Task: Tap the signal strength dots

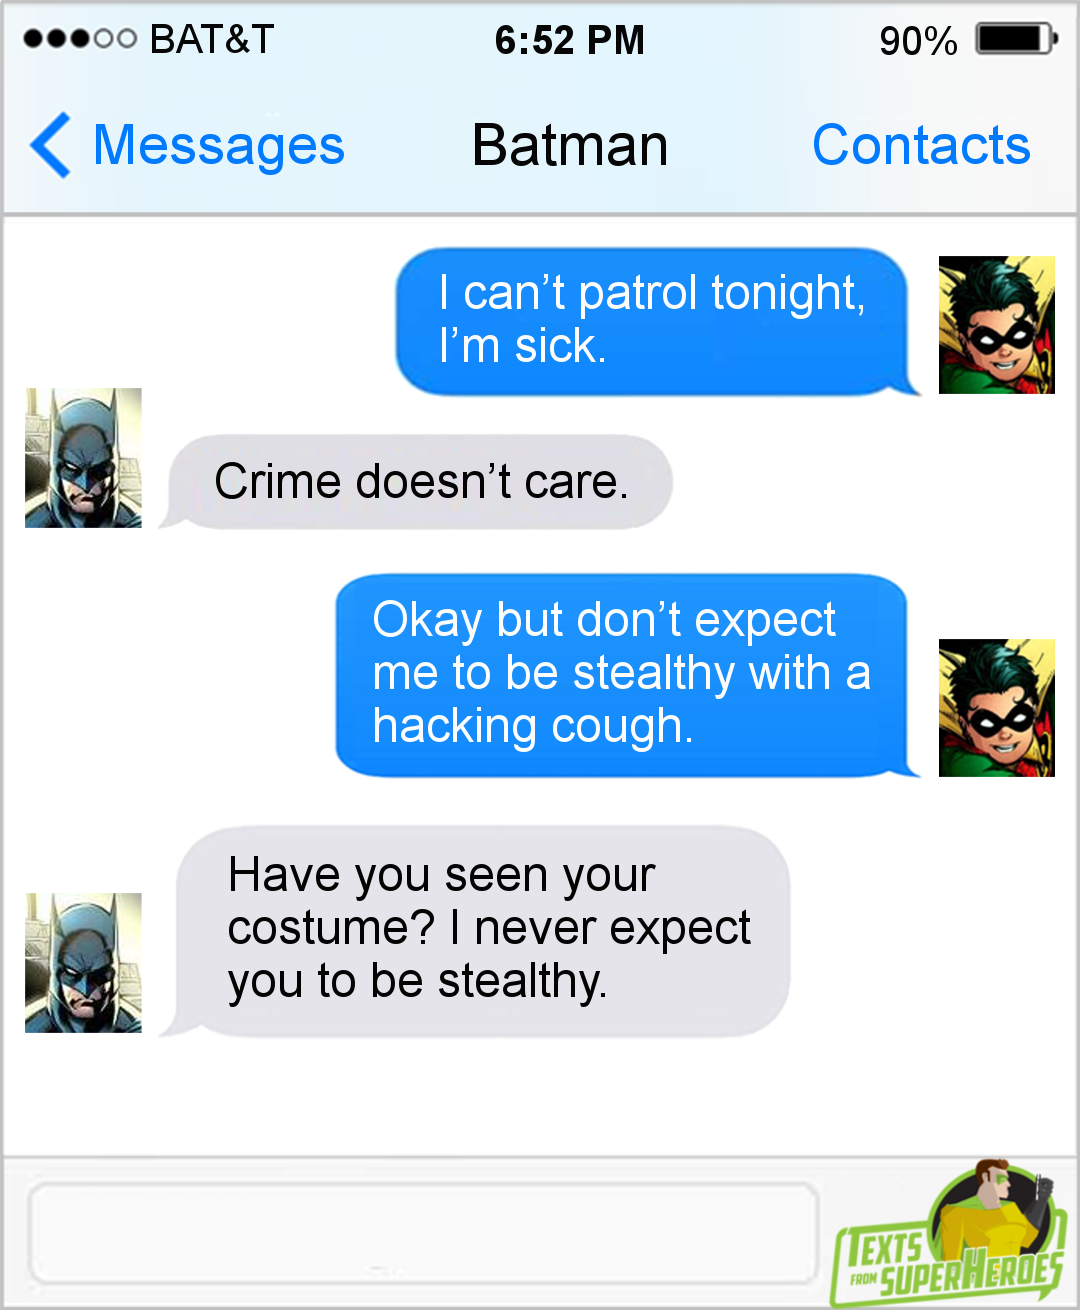Action: 79,39
